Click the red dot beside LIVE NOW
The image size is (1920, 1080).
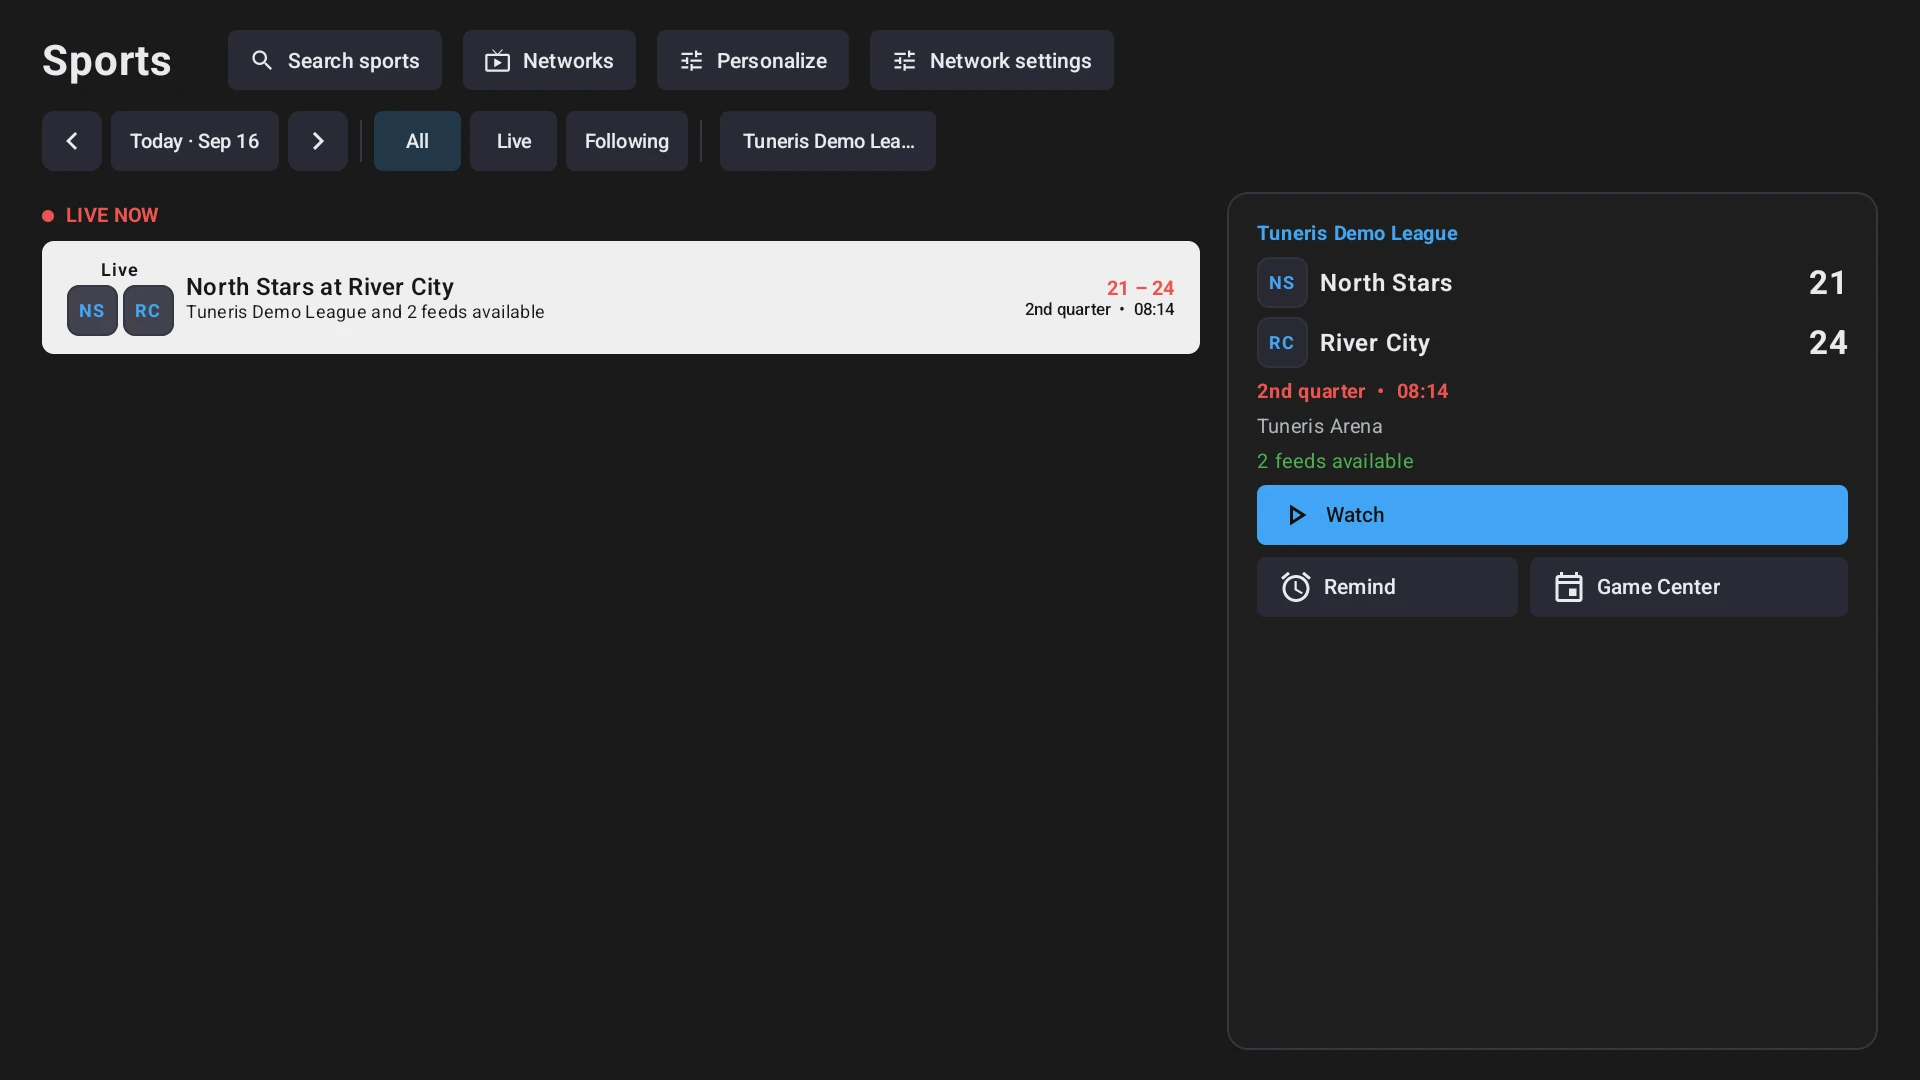(48, 216)
